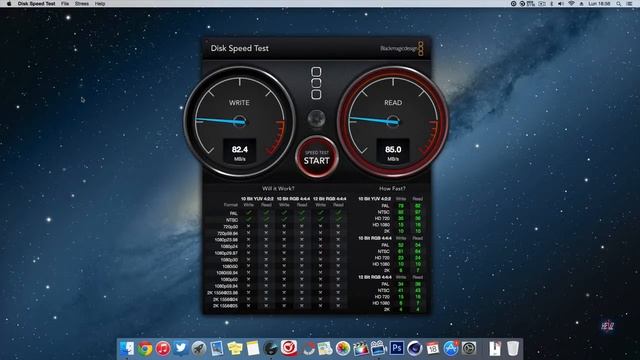Click Disk Speed Test gauge icon in Dock
Viewport: 640px width, 360px height.
click(x=271, y=349)
